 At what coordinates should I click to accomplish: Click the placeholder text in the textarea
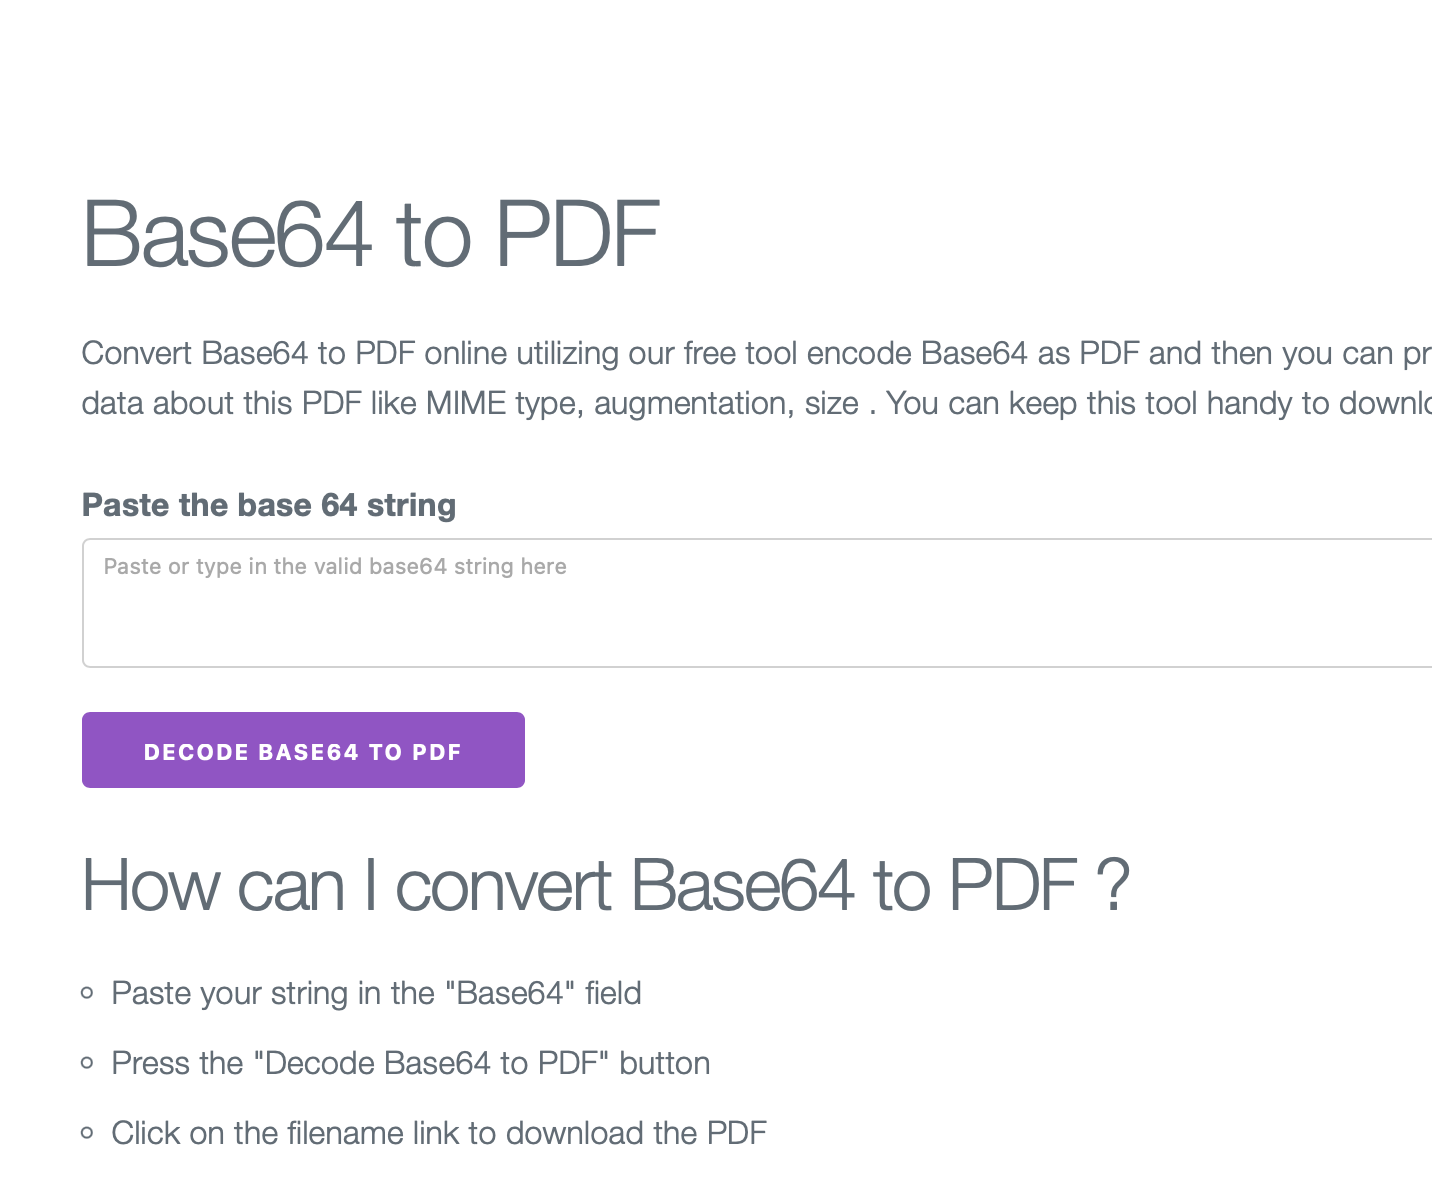(334, 566)
